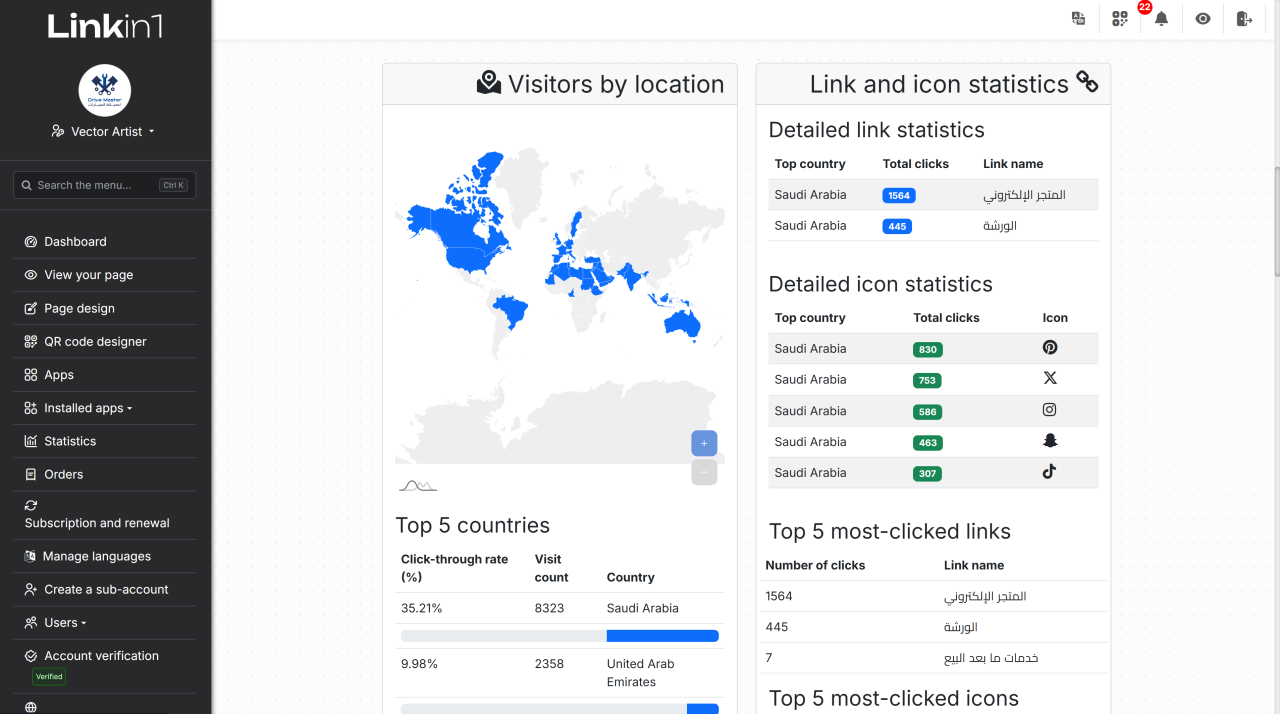Image resolution: width=1280 pixels, height=714 pixels.
Task: Click the 1564 total clicks badge
Action: (x=899, y=196)
